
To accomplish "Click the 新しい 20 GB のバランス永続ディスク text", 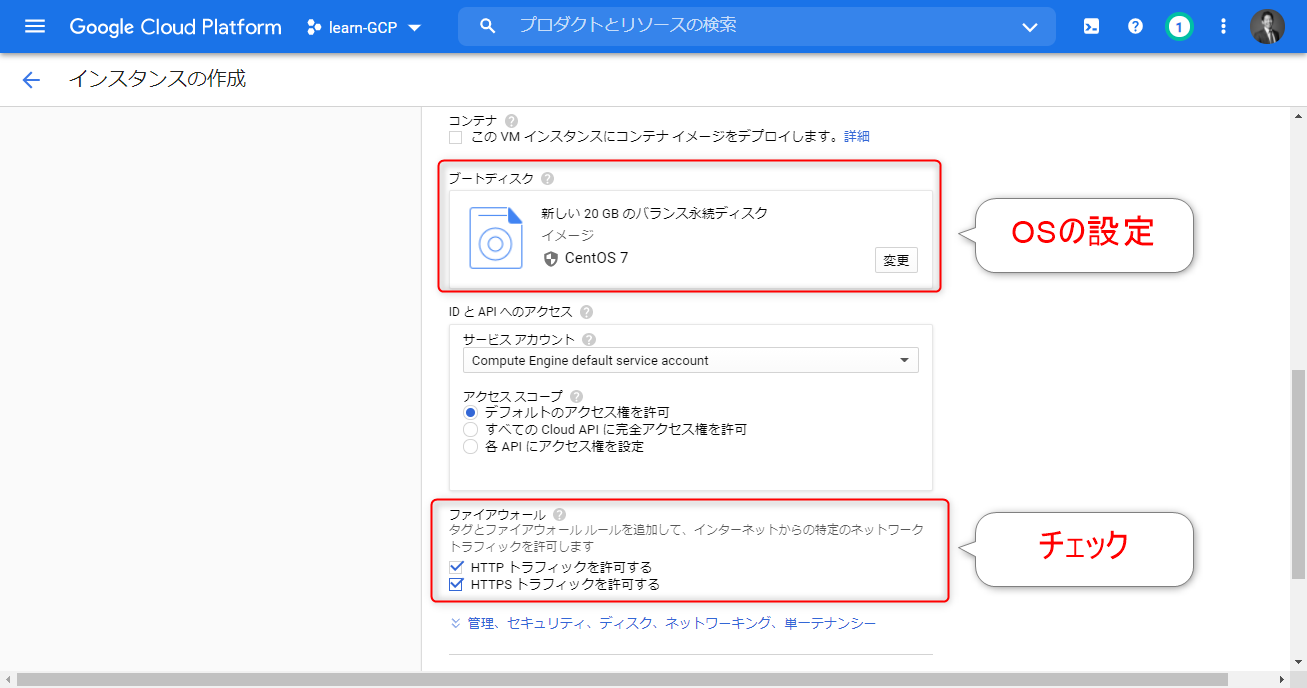I will click(654, 213).
